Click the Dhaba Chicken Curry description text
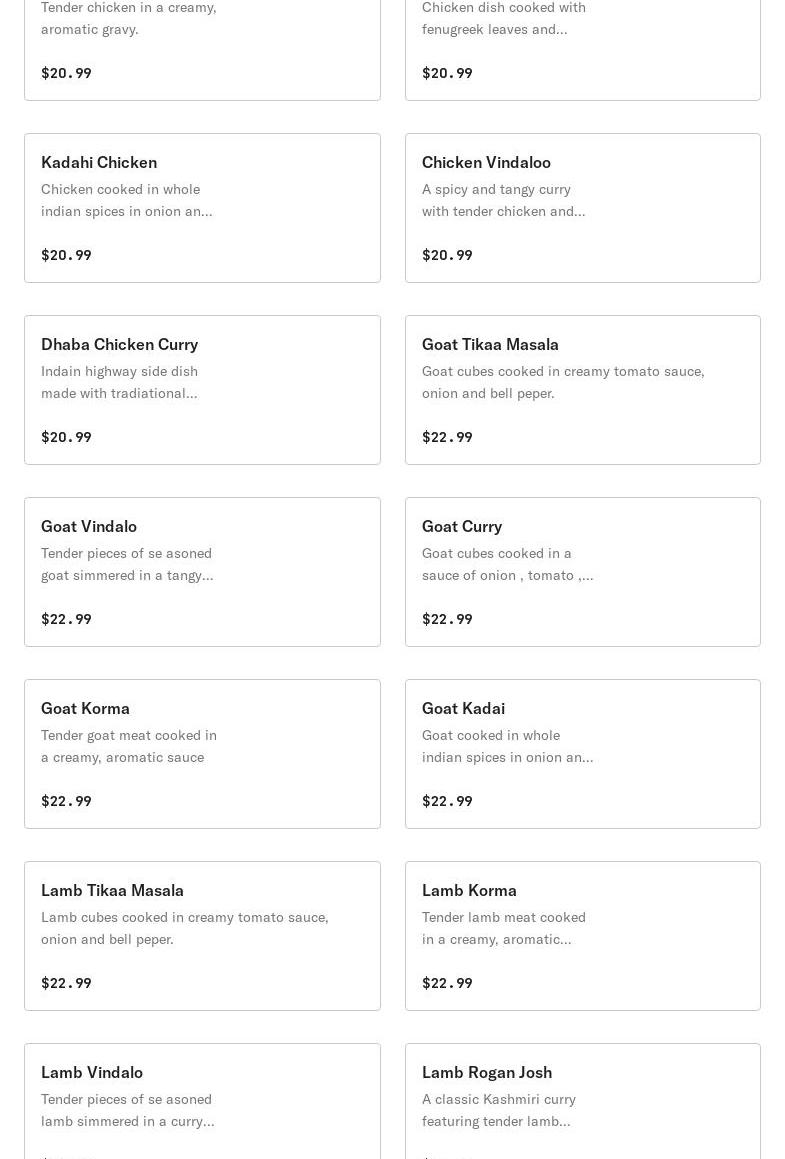The image size is (785, 1159). [x=120, y=382]
